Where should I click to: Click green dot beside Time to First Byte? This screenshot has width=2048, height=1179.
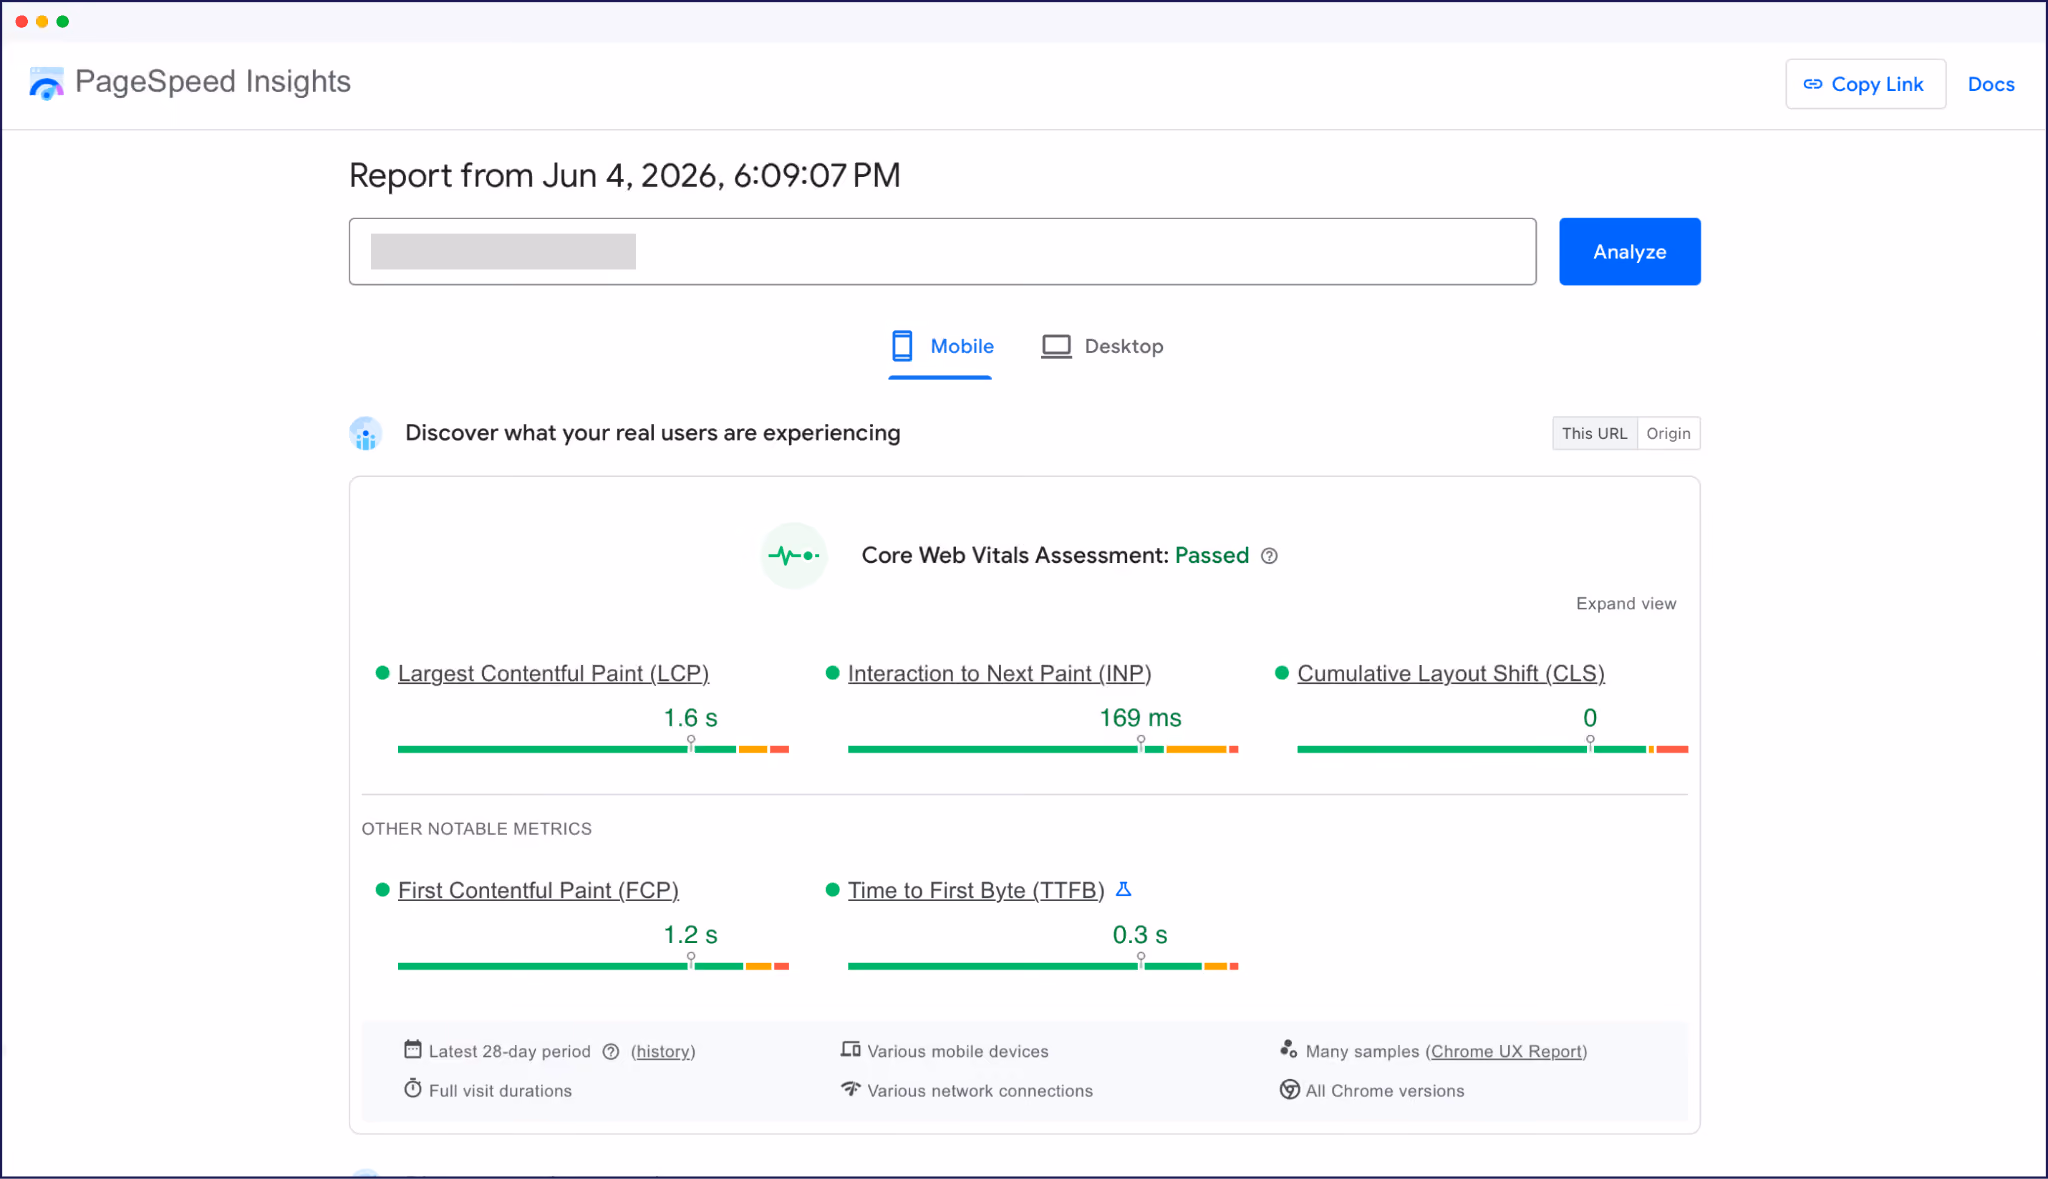point(832,890)
